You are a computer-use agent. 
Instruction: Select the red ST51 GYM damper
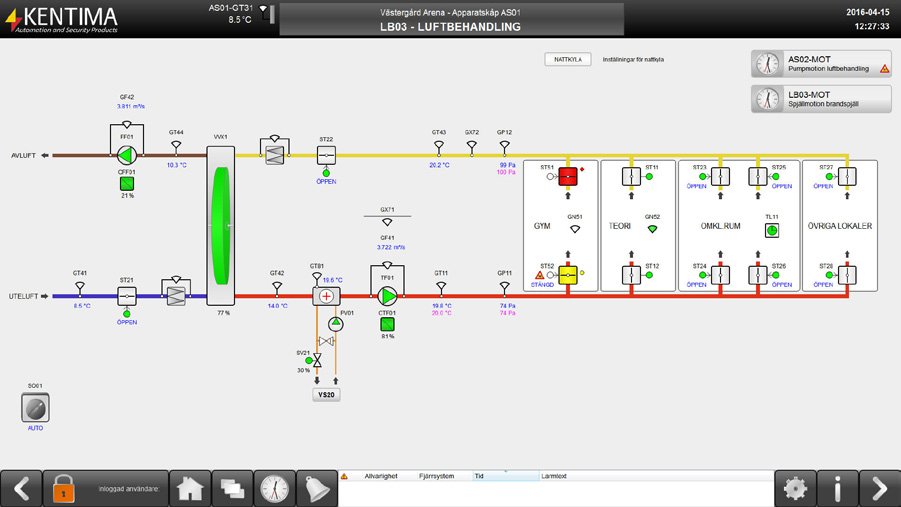(x=568, y=176)
